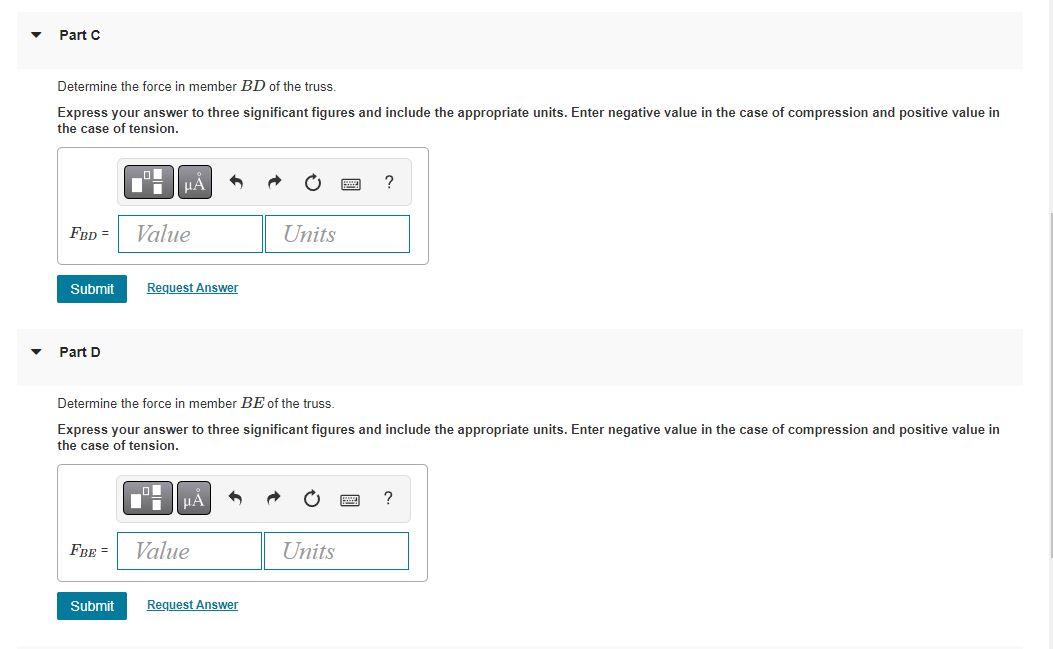The width and height of the screenshot is (1053, 649).
Task: Click the undo arrow in Part C answer box
Action: 236,182
